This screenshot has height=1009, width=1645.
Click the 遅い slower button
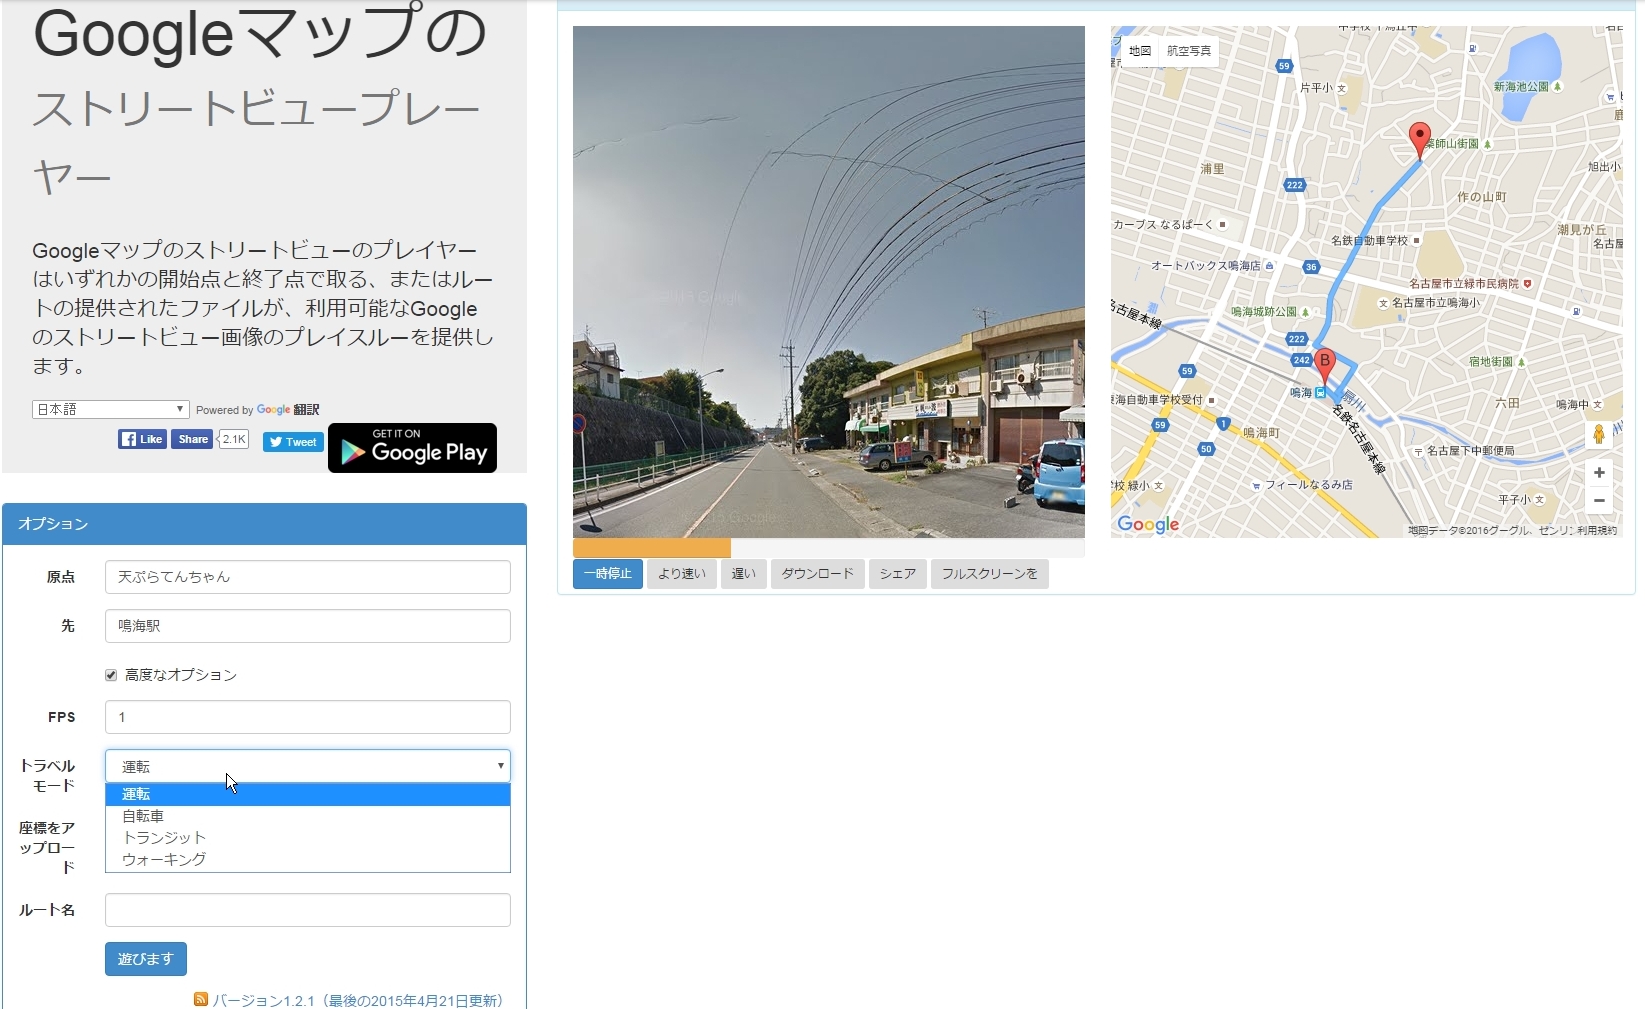point(744,574)
